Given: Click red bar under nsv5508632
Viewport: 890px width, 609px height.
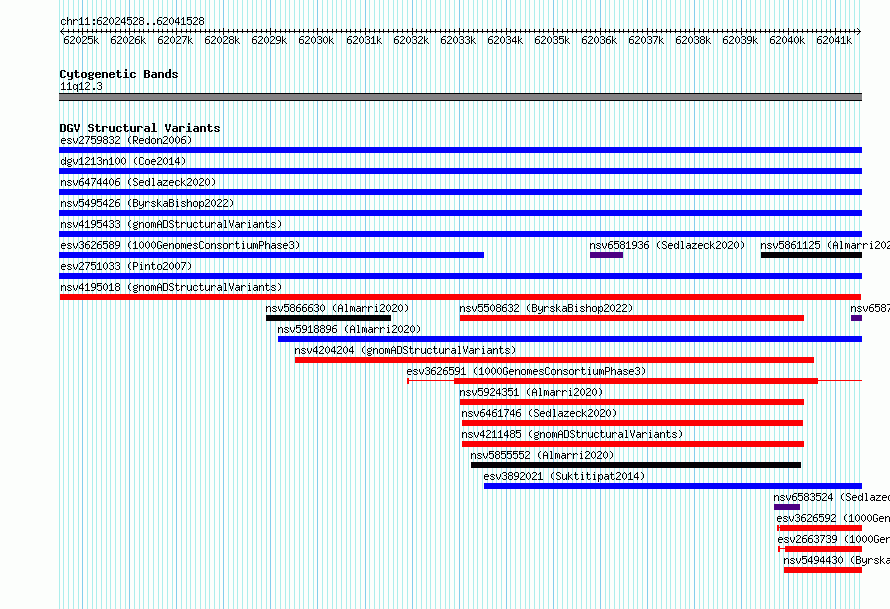Looking at the screenshot, I should [632, 318].
